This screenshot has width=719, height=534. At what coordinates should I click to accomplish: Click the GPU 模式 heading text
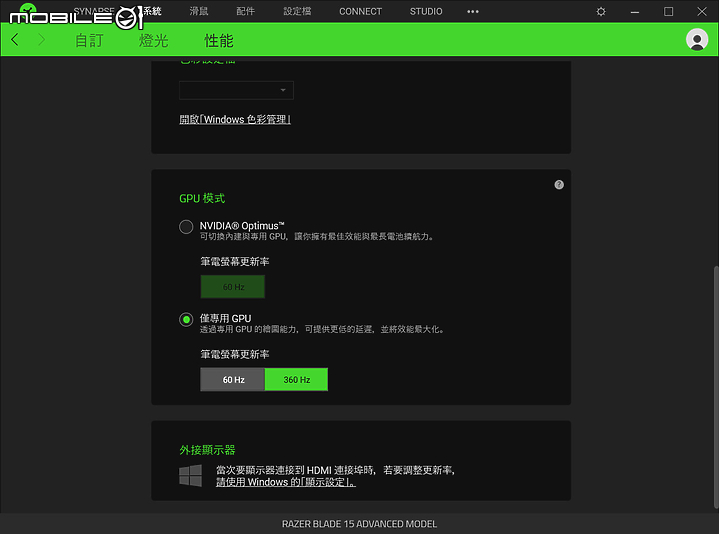pos(202,198)
